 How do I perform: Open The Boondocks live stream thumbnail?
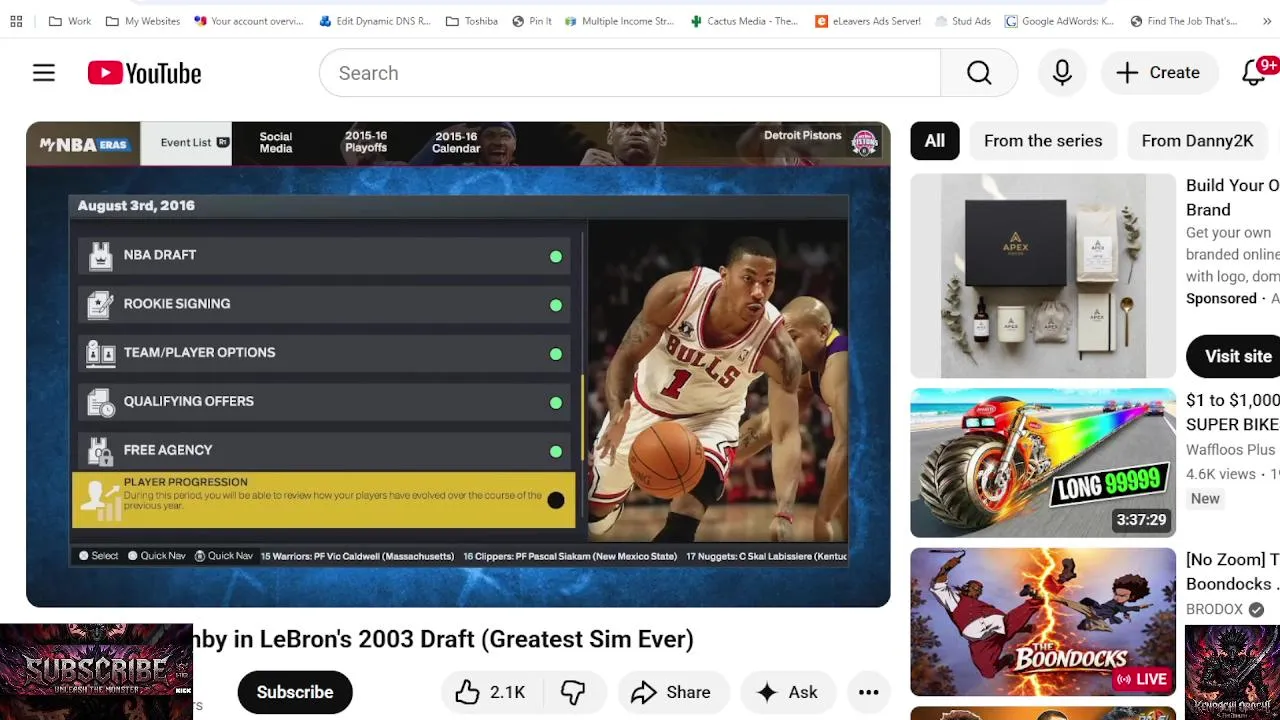pyautogui.click(x=1043, y=622)
